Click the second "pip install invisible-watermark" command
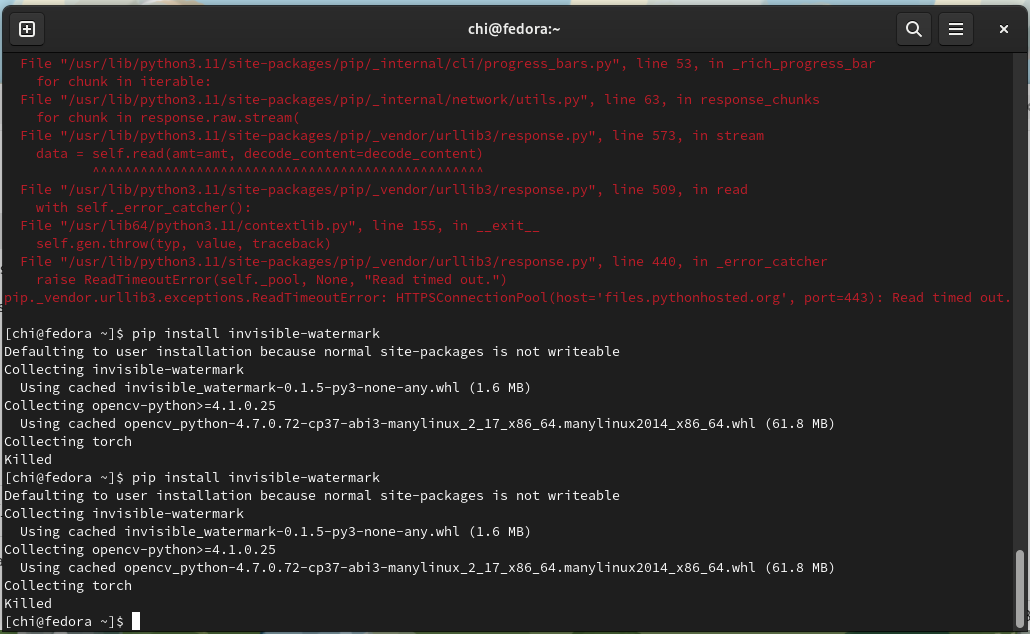The width and height of the screenshot is (1030, 634). point(256,478)
